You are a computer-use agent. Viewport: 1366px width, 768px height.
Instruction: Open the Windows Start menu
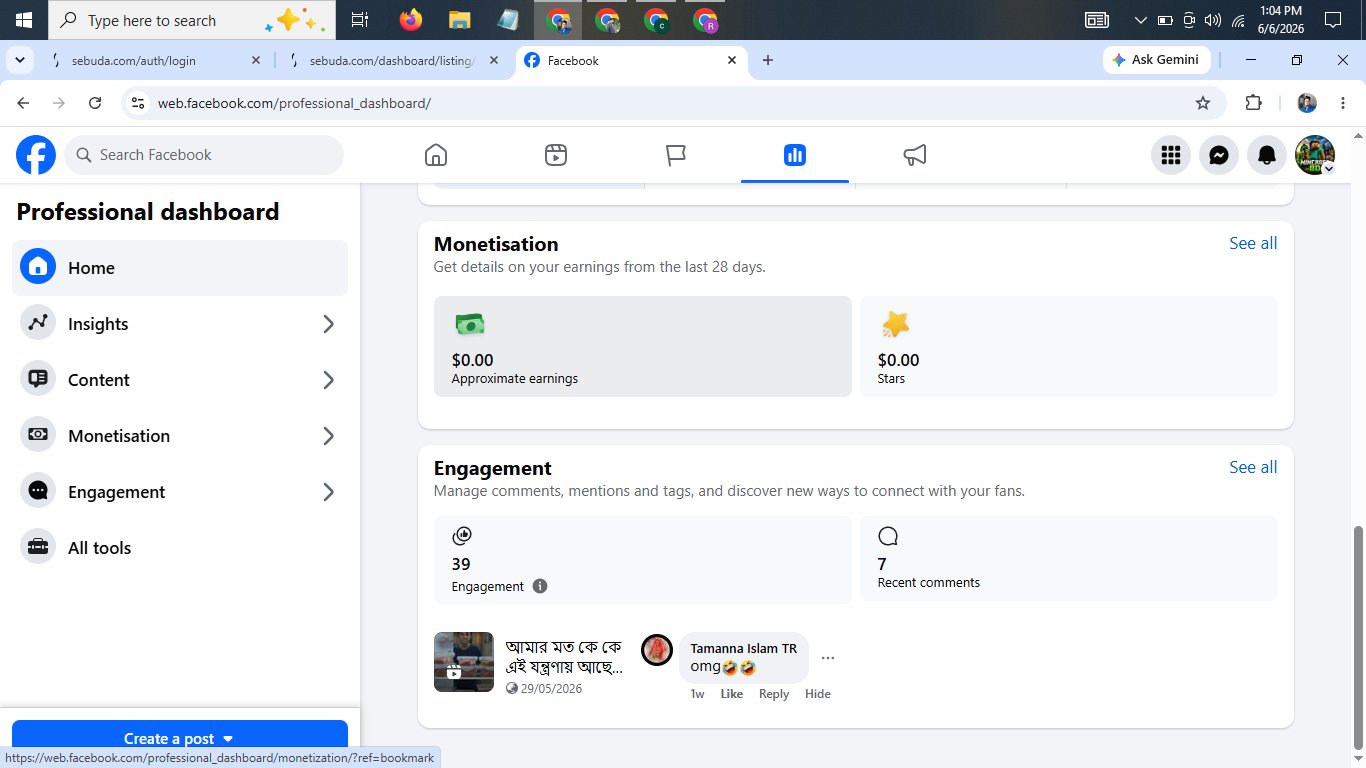click(23, 20)
